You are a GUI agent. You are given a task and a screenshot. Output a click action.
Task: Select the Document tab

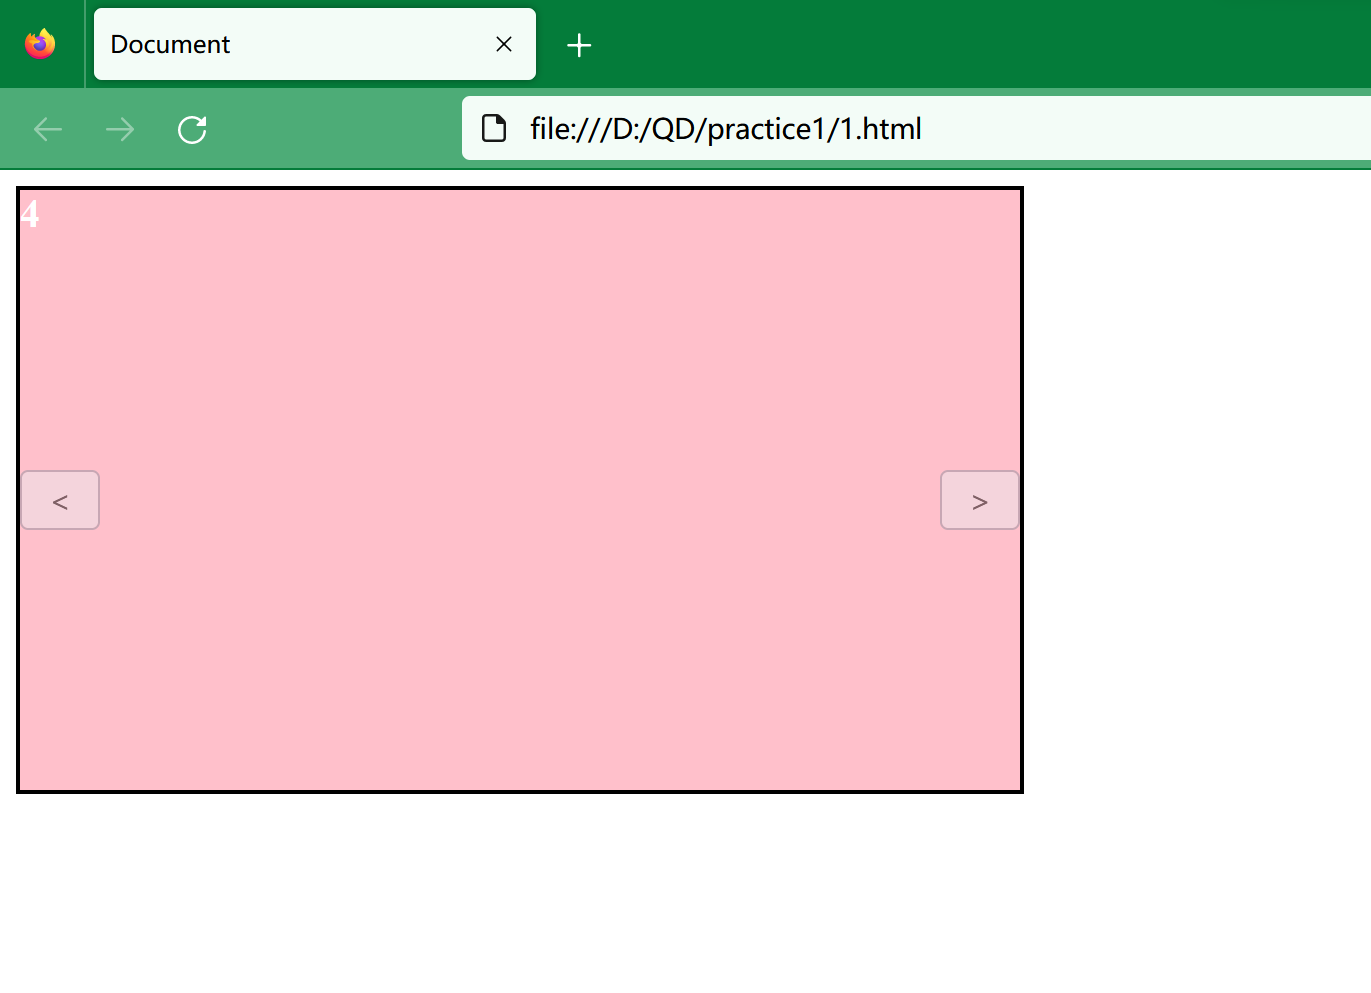(x=315, y=44)
